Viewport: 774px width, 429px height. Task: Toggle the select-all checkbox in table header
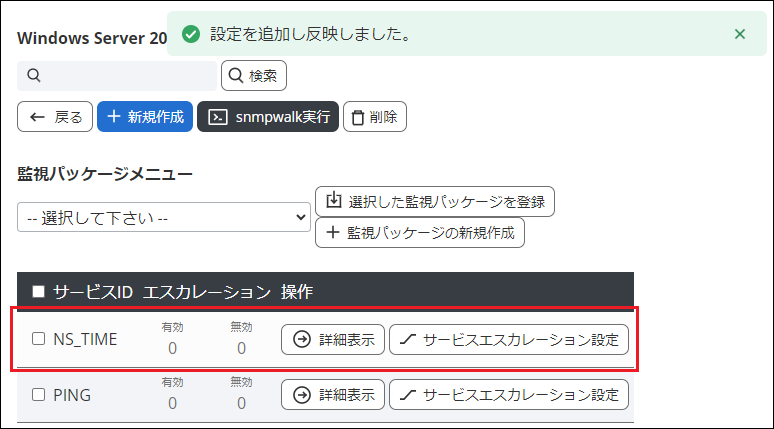point(39,292)
